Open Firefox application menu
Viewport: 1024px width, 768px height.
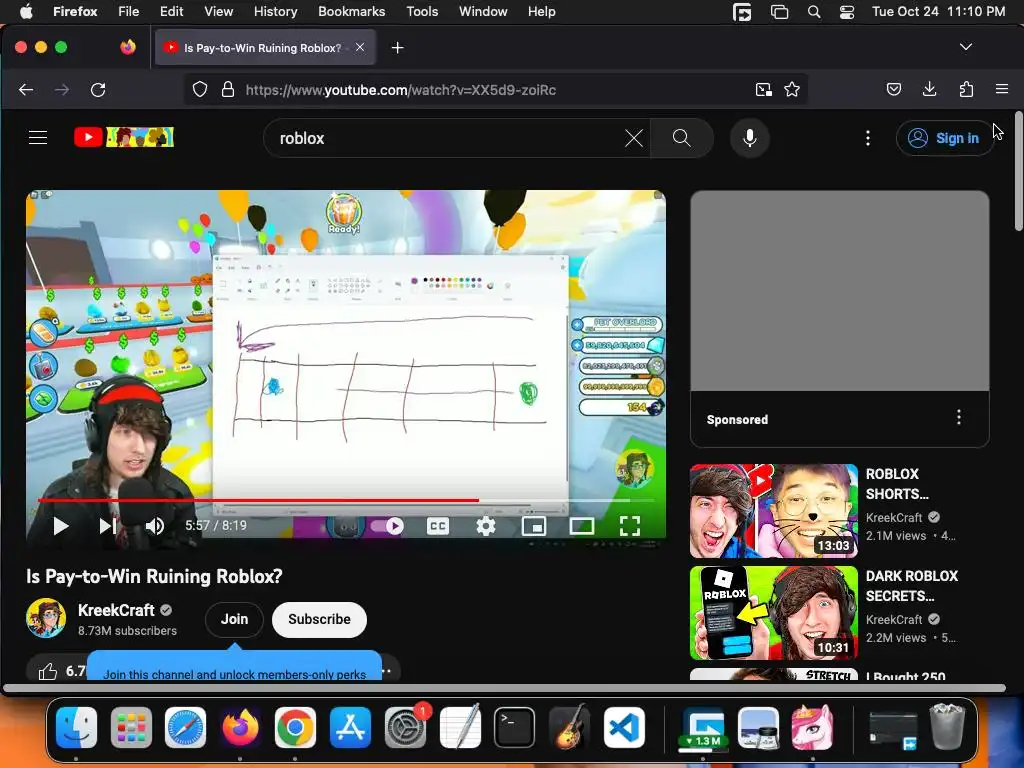click(x=1002, y=89)
